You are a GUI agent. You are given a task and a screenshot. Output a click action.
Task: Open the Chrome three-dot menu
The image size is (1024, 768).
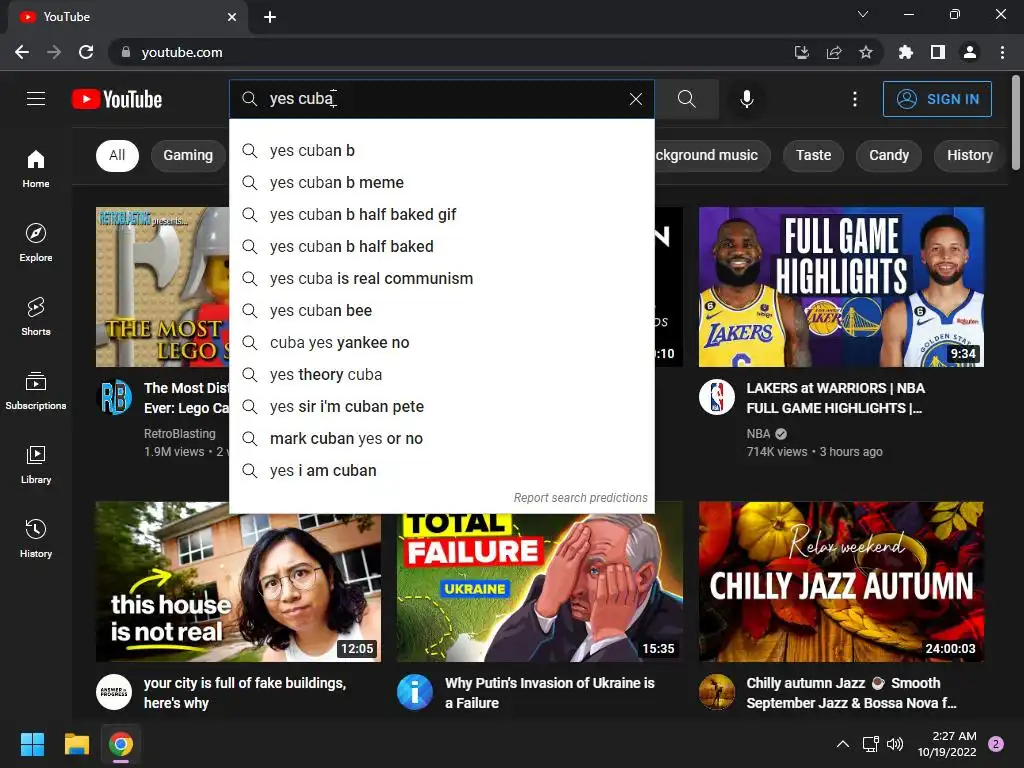[x=1002, y=52]
